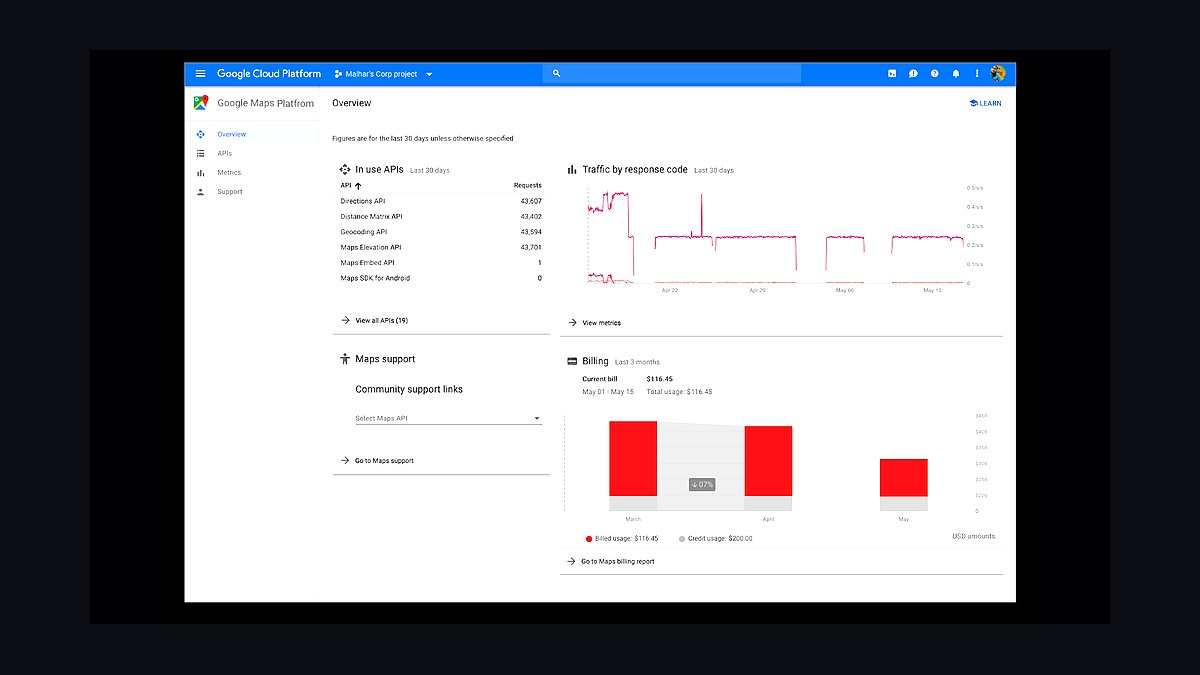
Task: Open View all APIs (19) link
Action: 374,321
